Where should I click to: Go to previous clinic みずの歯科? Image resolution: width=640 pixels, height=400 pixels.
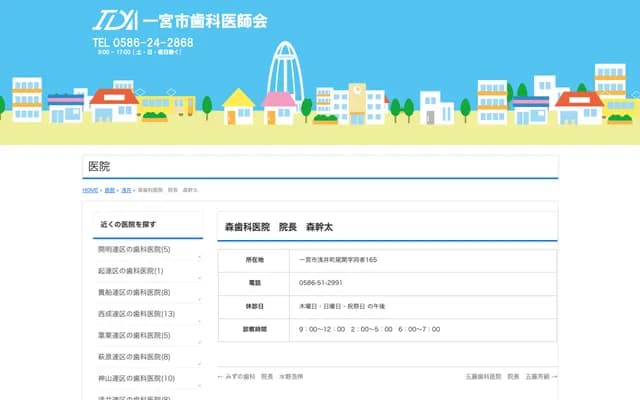(260, 377)
